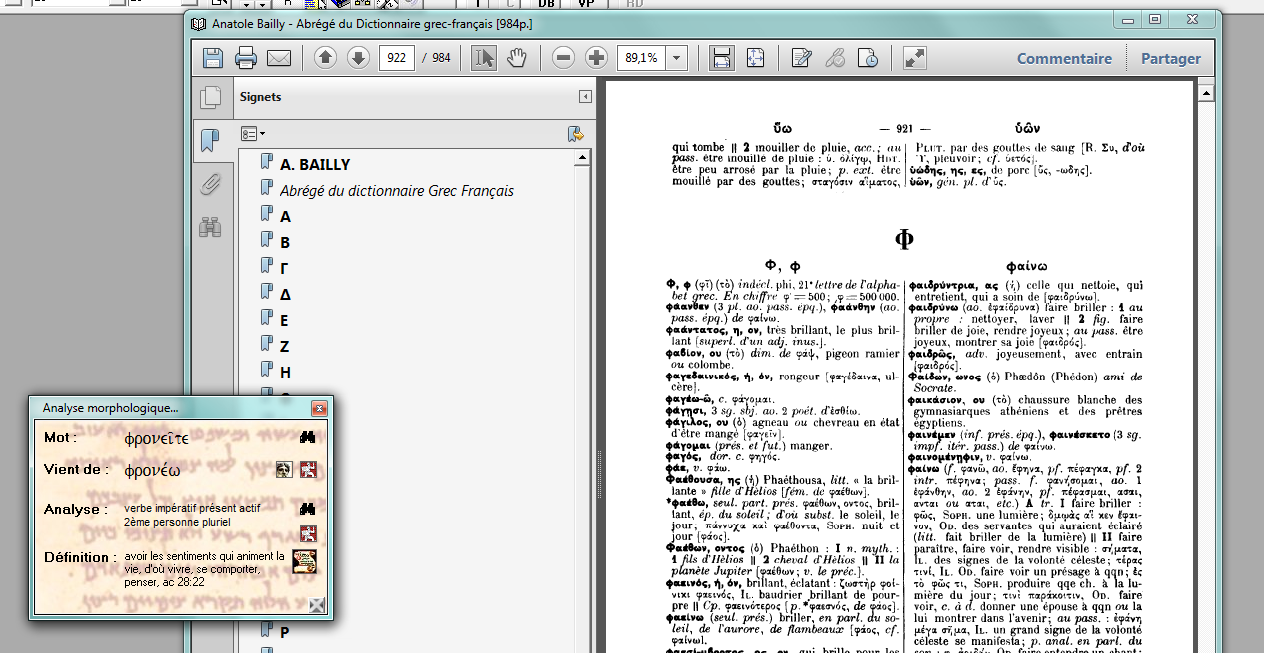The height and width of the screenshot is (653, 1264).
Task: Close the Analyse morphologique window
Action: click(x=319, y=408)
